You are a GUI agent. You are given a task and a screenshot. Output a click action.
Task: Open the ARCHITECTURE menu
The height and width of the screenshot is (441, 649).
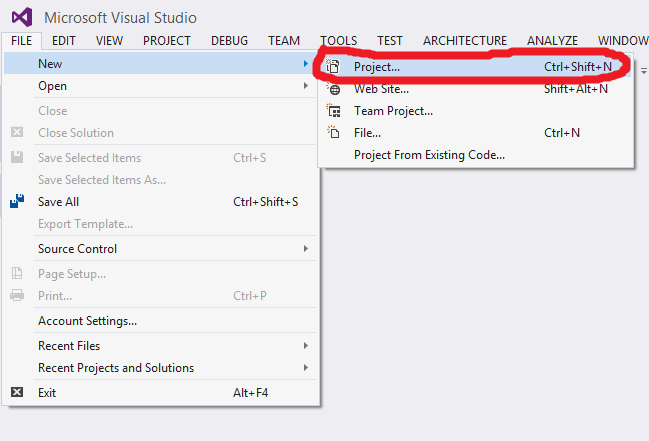(464, 41)
